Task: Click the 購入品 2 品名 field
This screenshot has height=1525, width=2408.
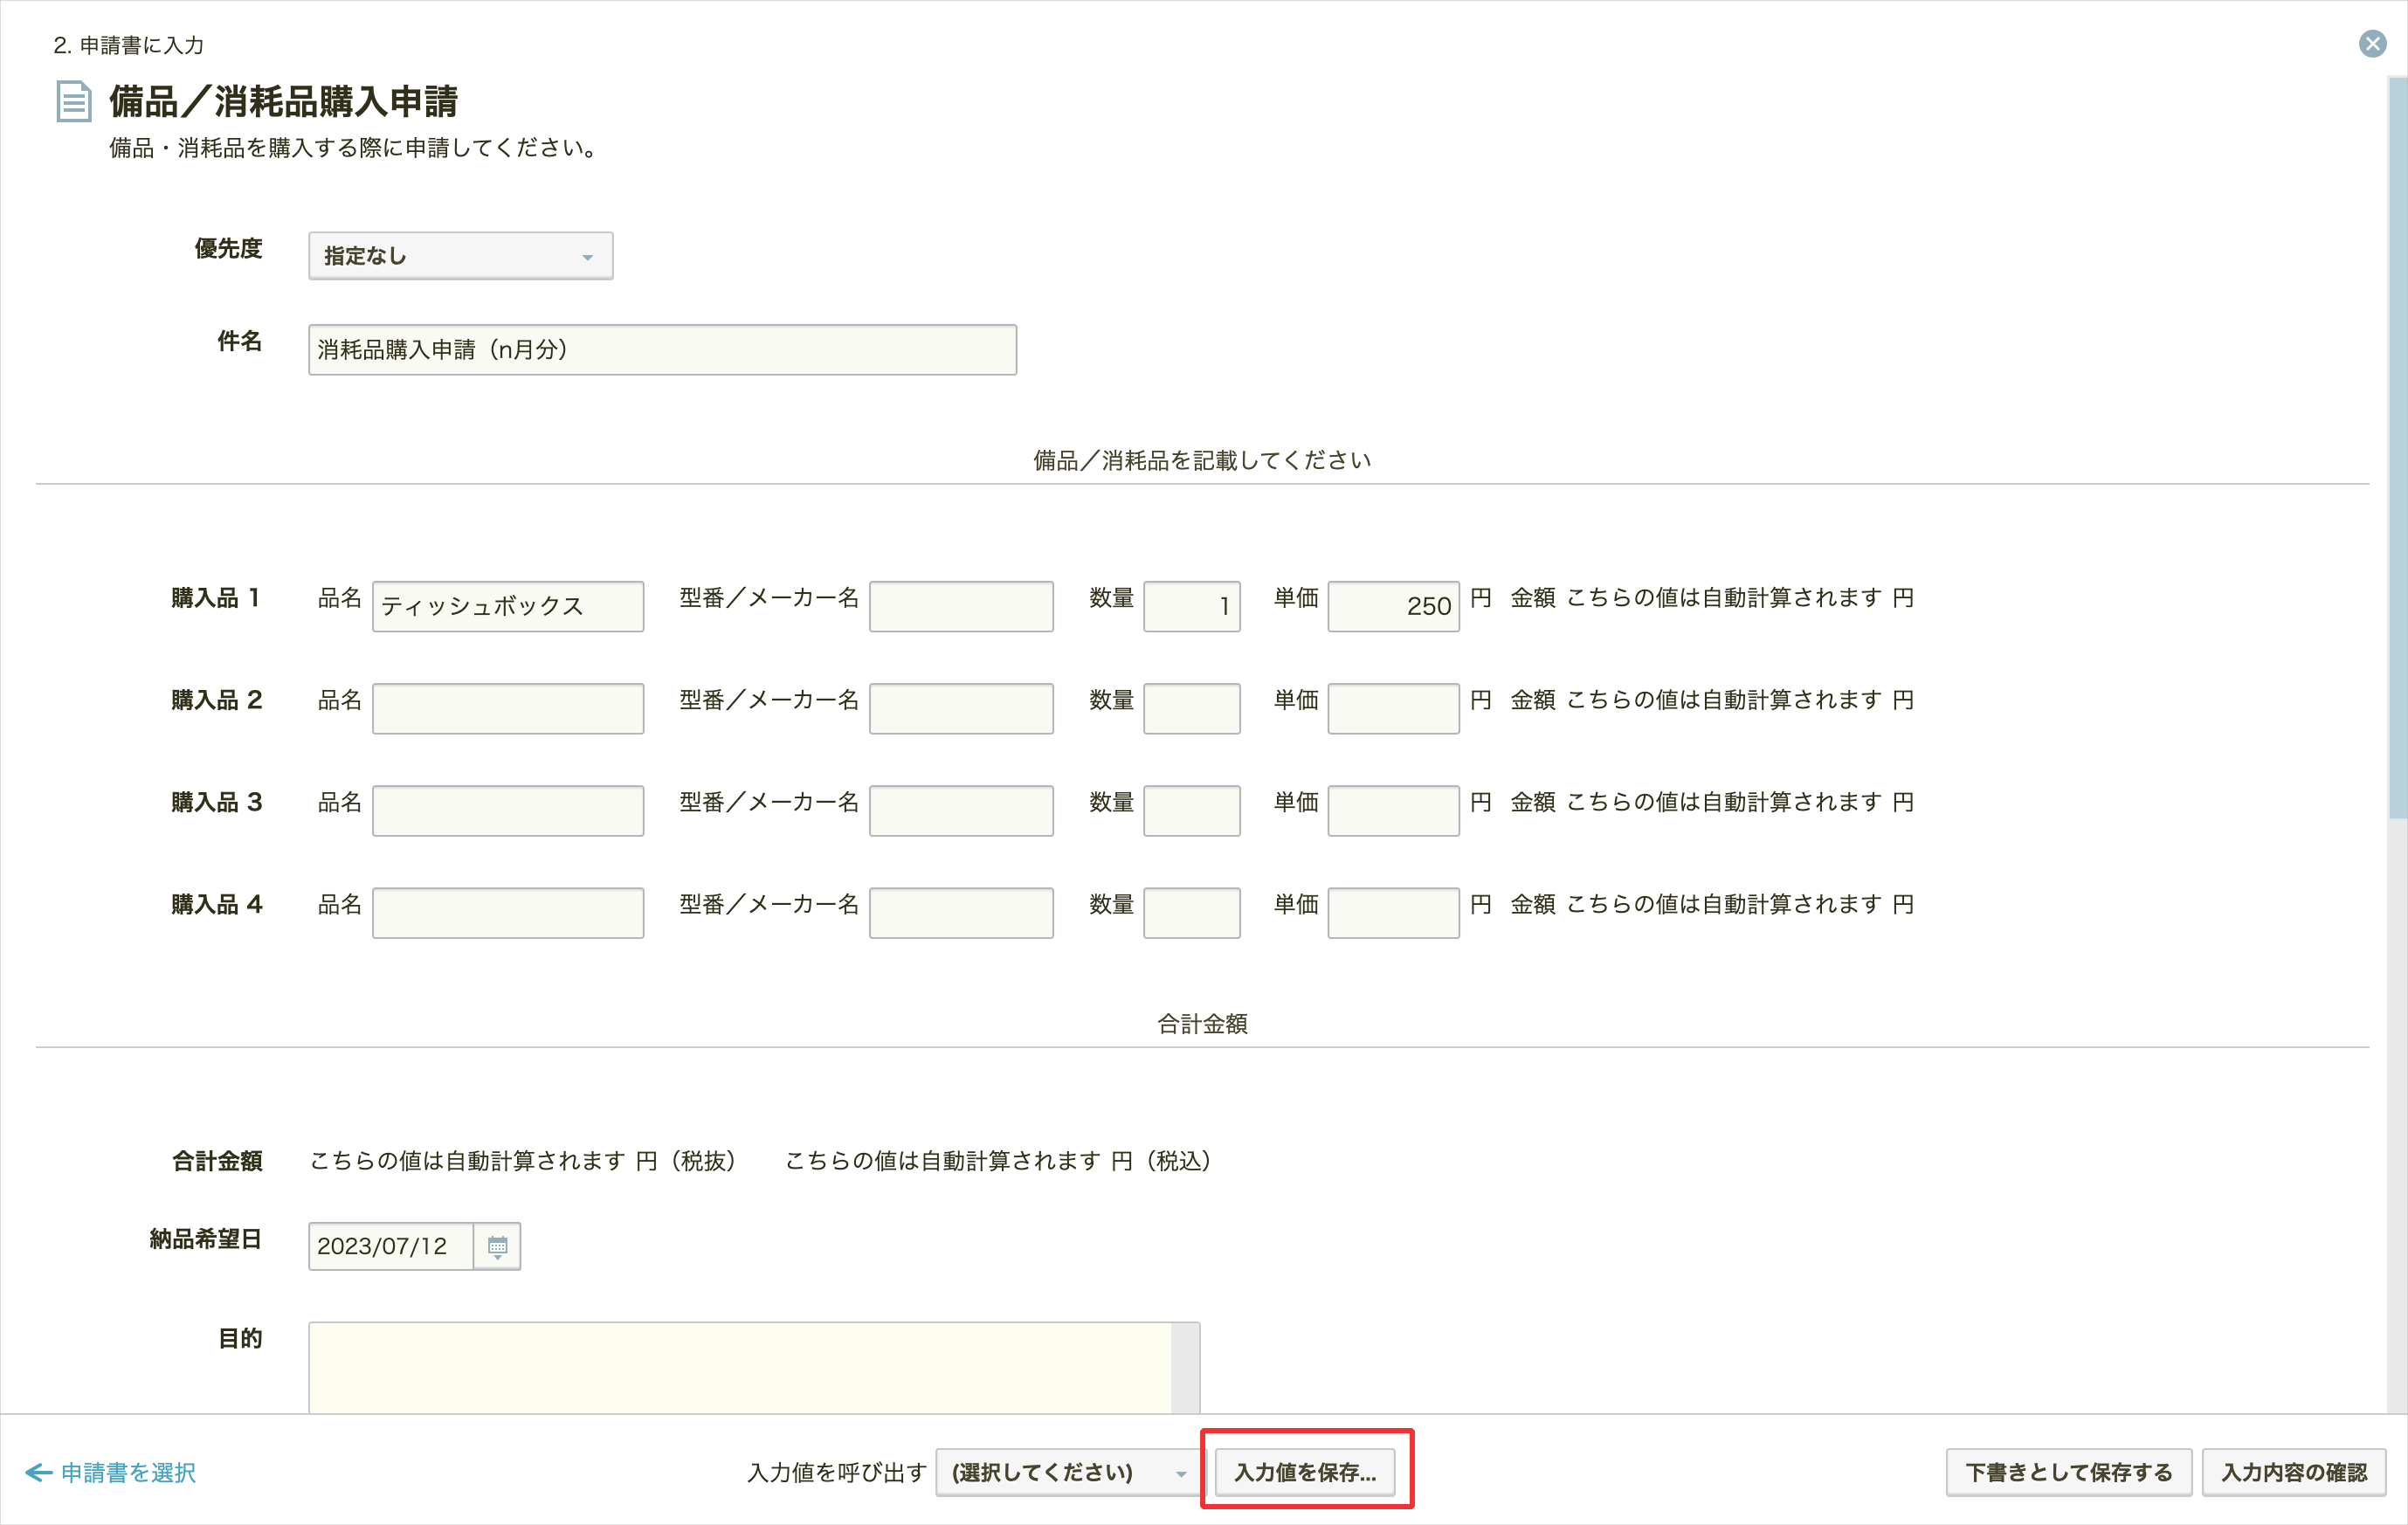Action: 508,708
